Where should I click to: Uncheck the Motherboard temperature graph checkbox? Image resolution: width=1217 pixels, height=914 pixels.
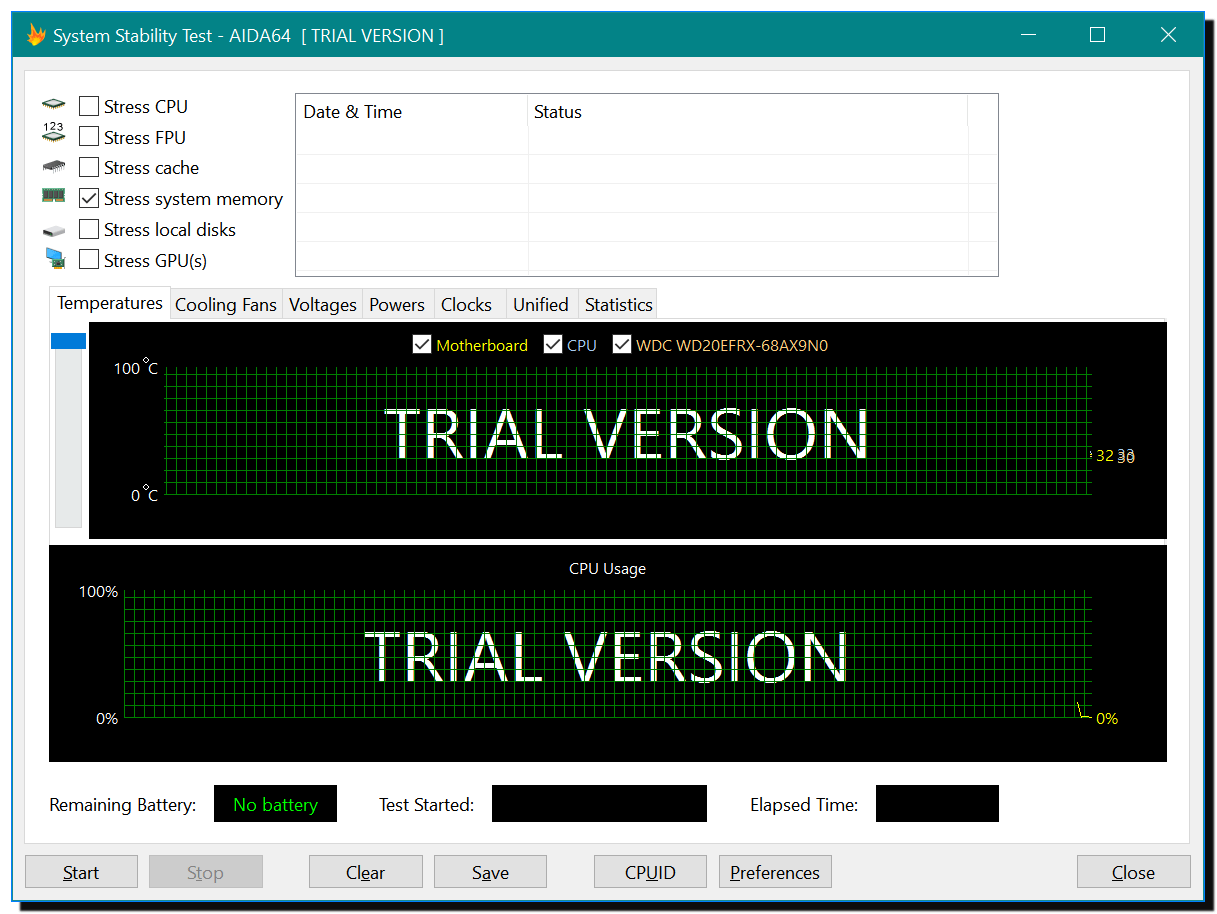click(422, 345)
